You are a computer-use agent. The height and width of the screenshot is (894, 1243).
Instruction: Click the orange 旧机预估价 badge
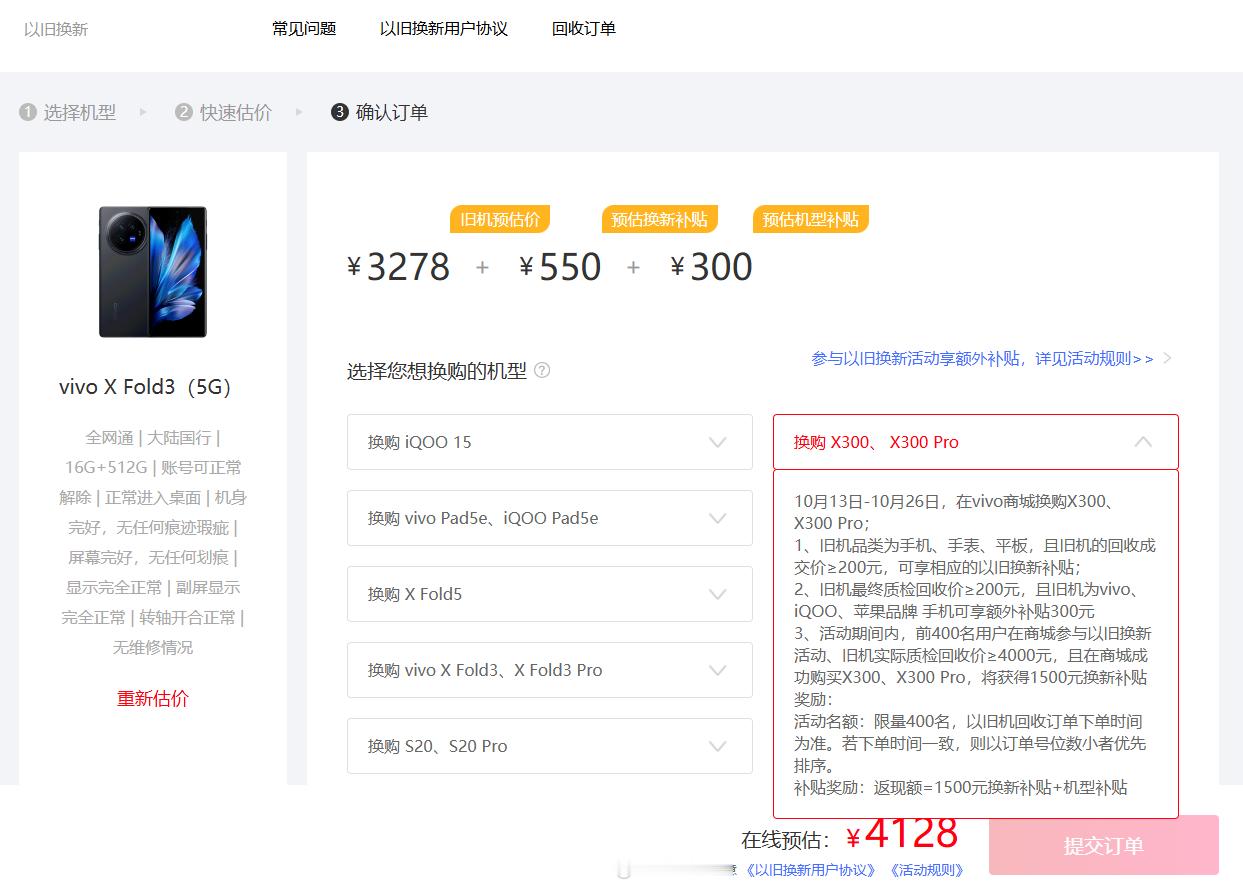click(499, 219)
